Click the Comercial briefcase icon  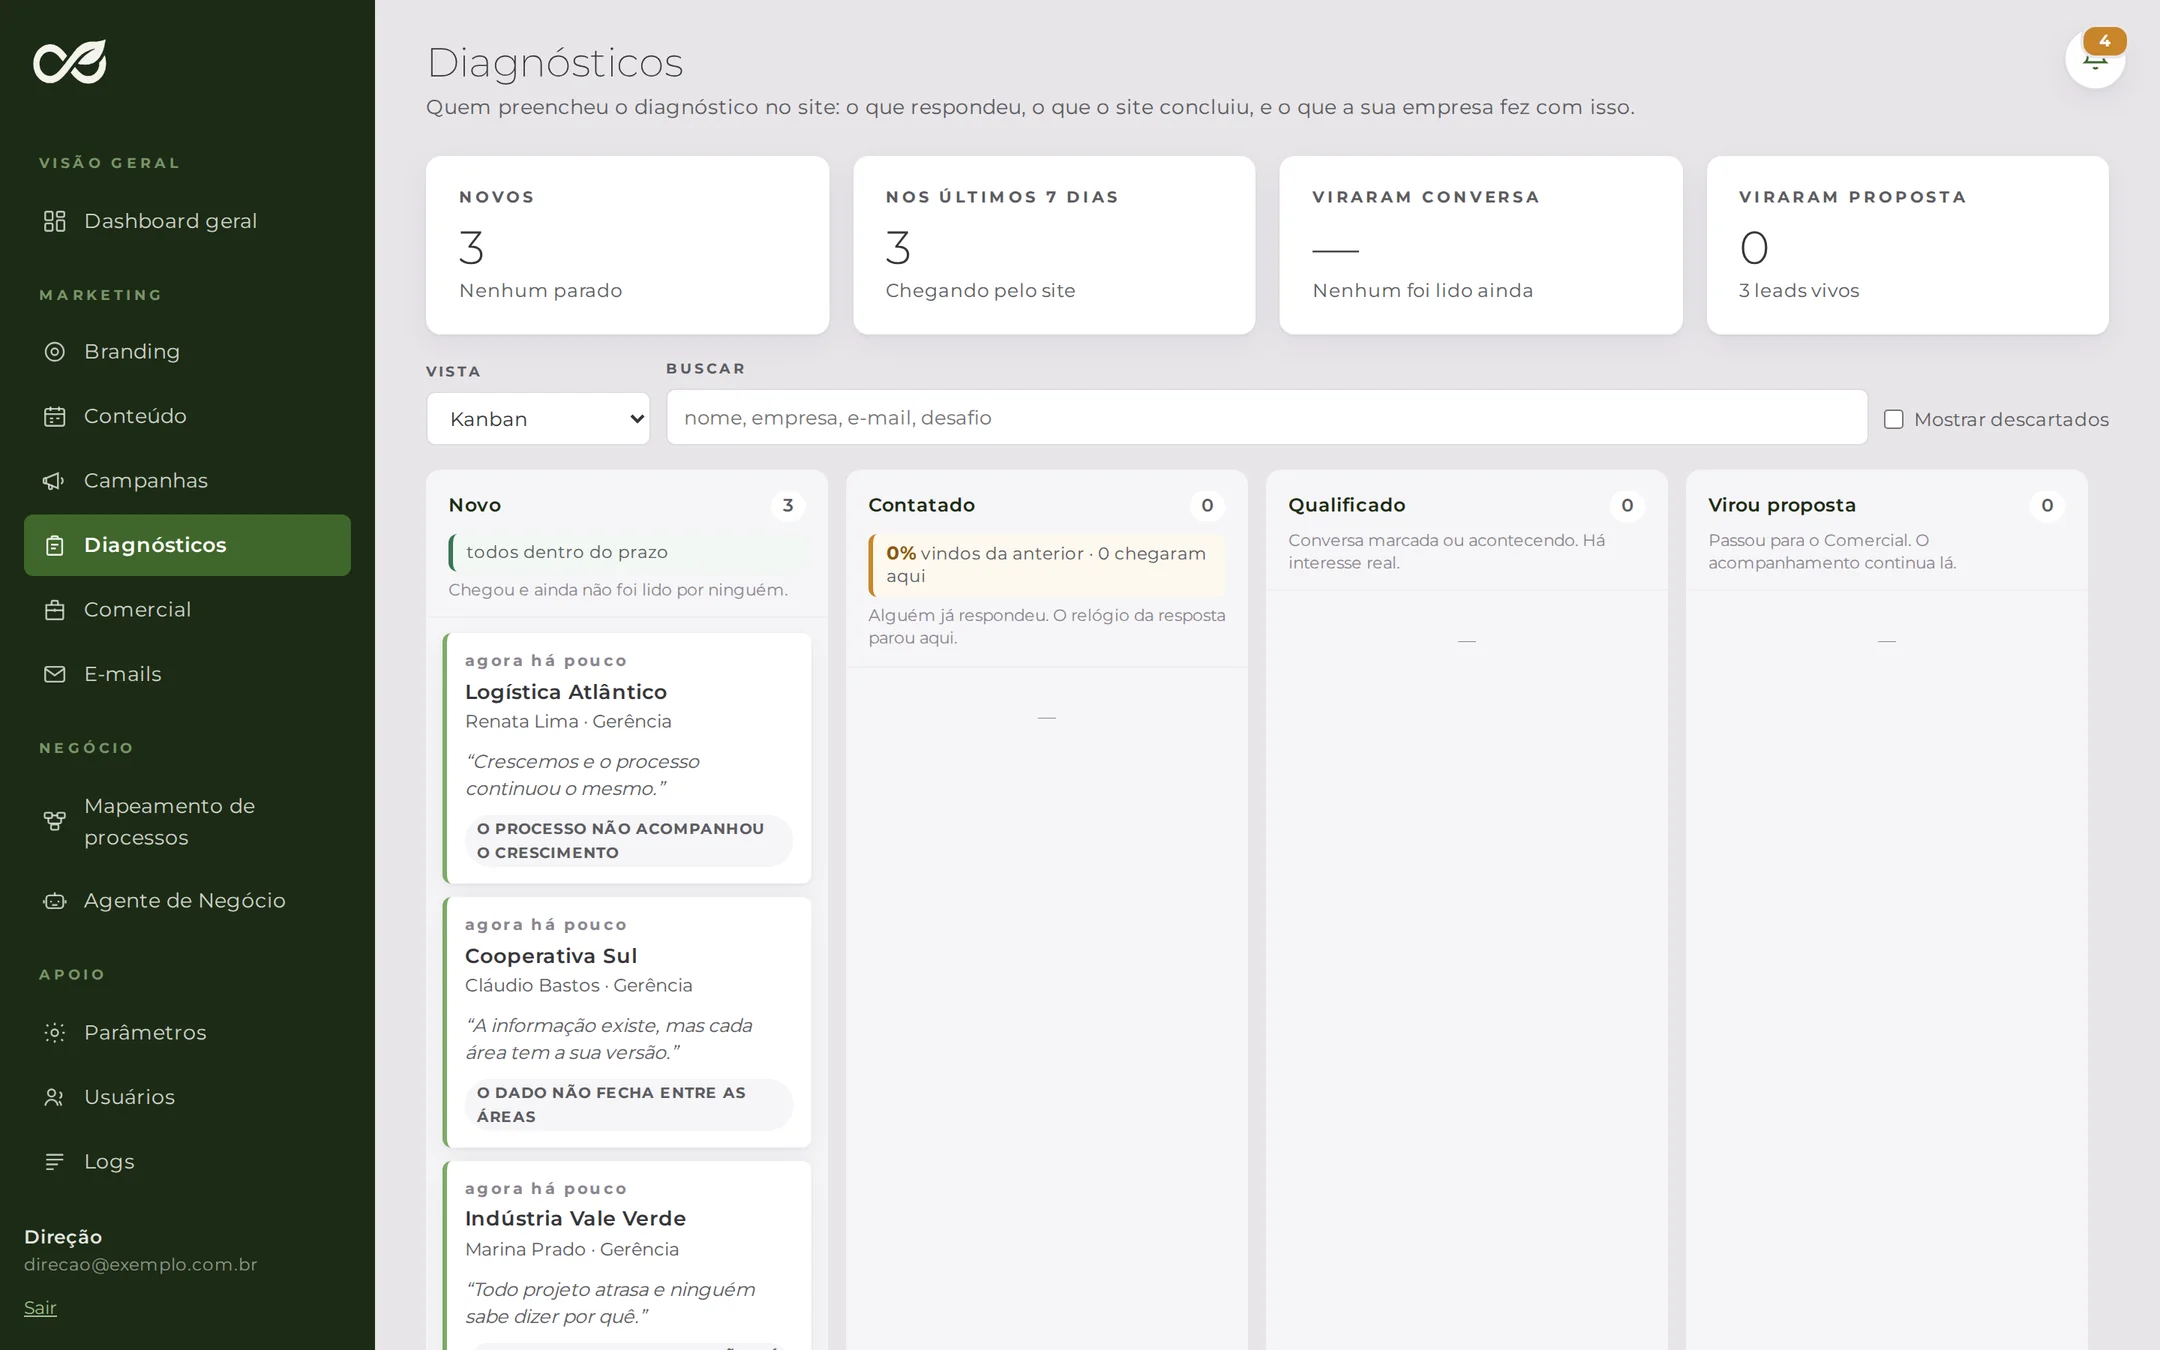click(55, 610)
